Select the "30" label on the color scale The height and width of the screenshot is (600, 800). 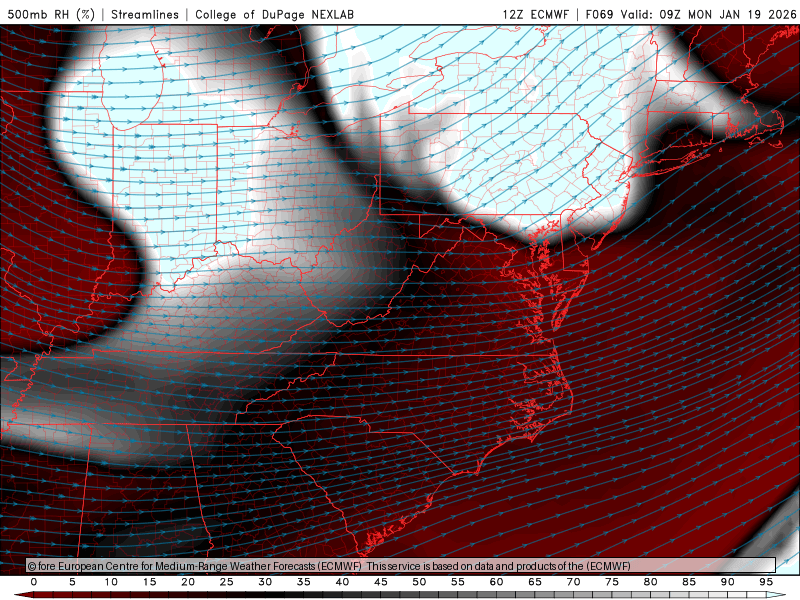265,582
